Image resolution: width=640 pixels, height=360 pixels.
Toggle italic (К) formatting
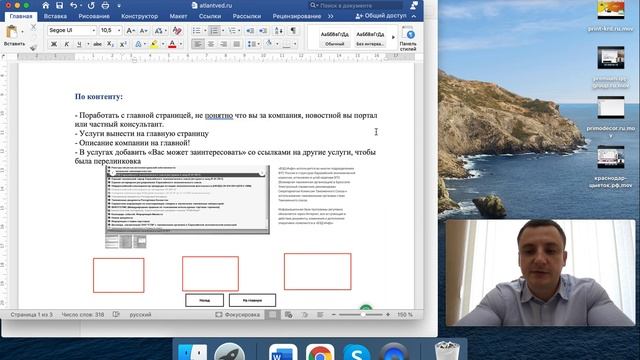(67, 44)
